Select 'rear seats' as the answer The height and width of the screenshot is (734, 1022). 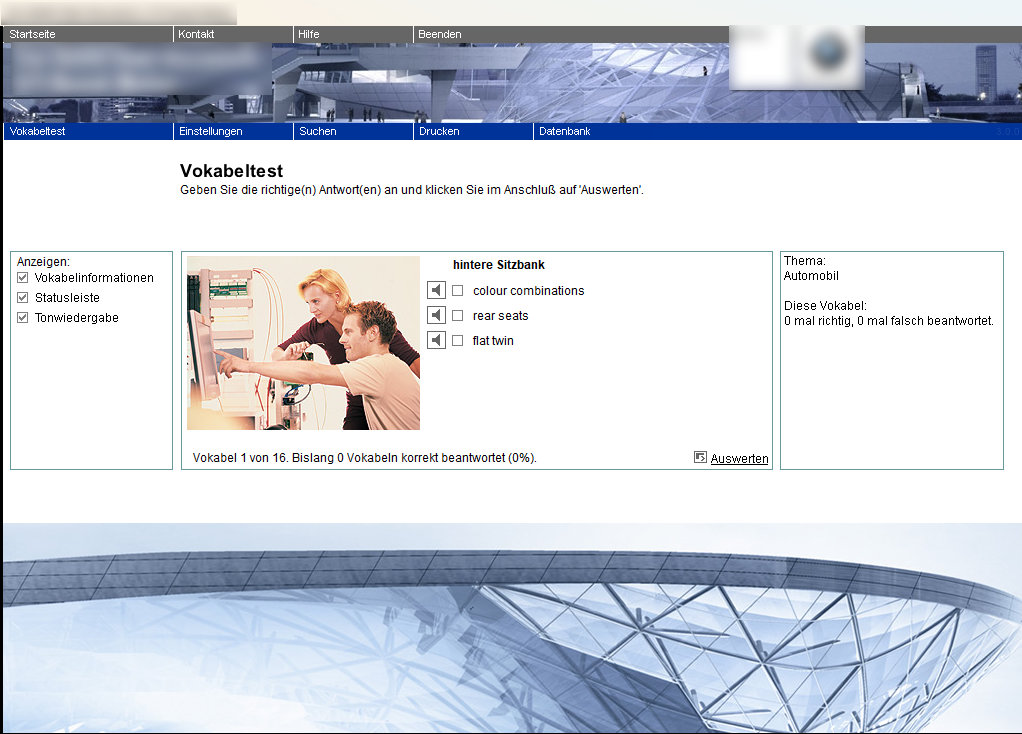pyautogui.click(x=458, y=316)
